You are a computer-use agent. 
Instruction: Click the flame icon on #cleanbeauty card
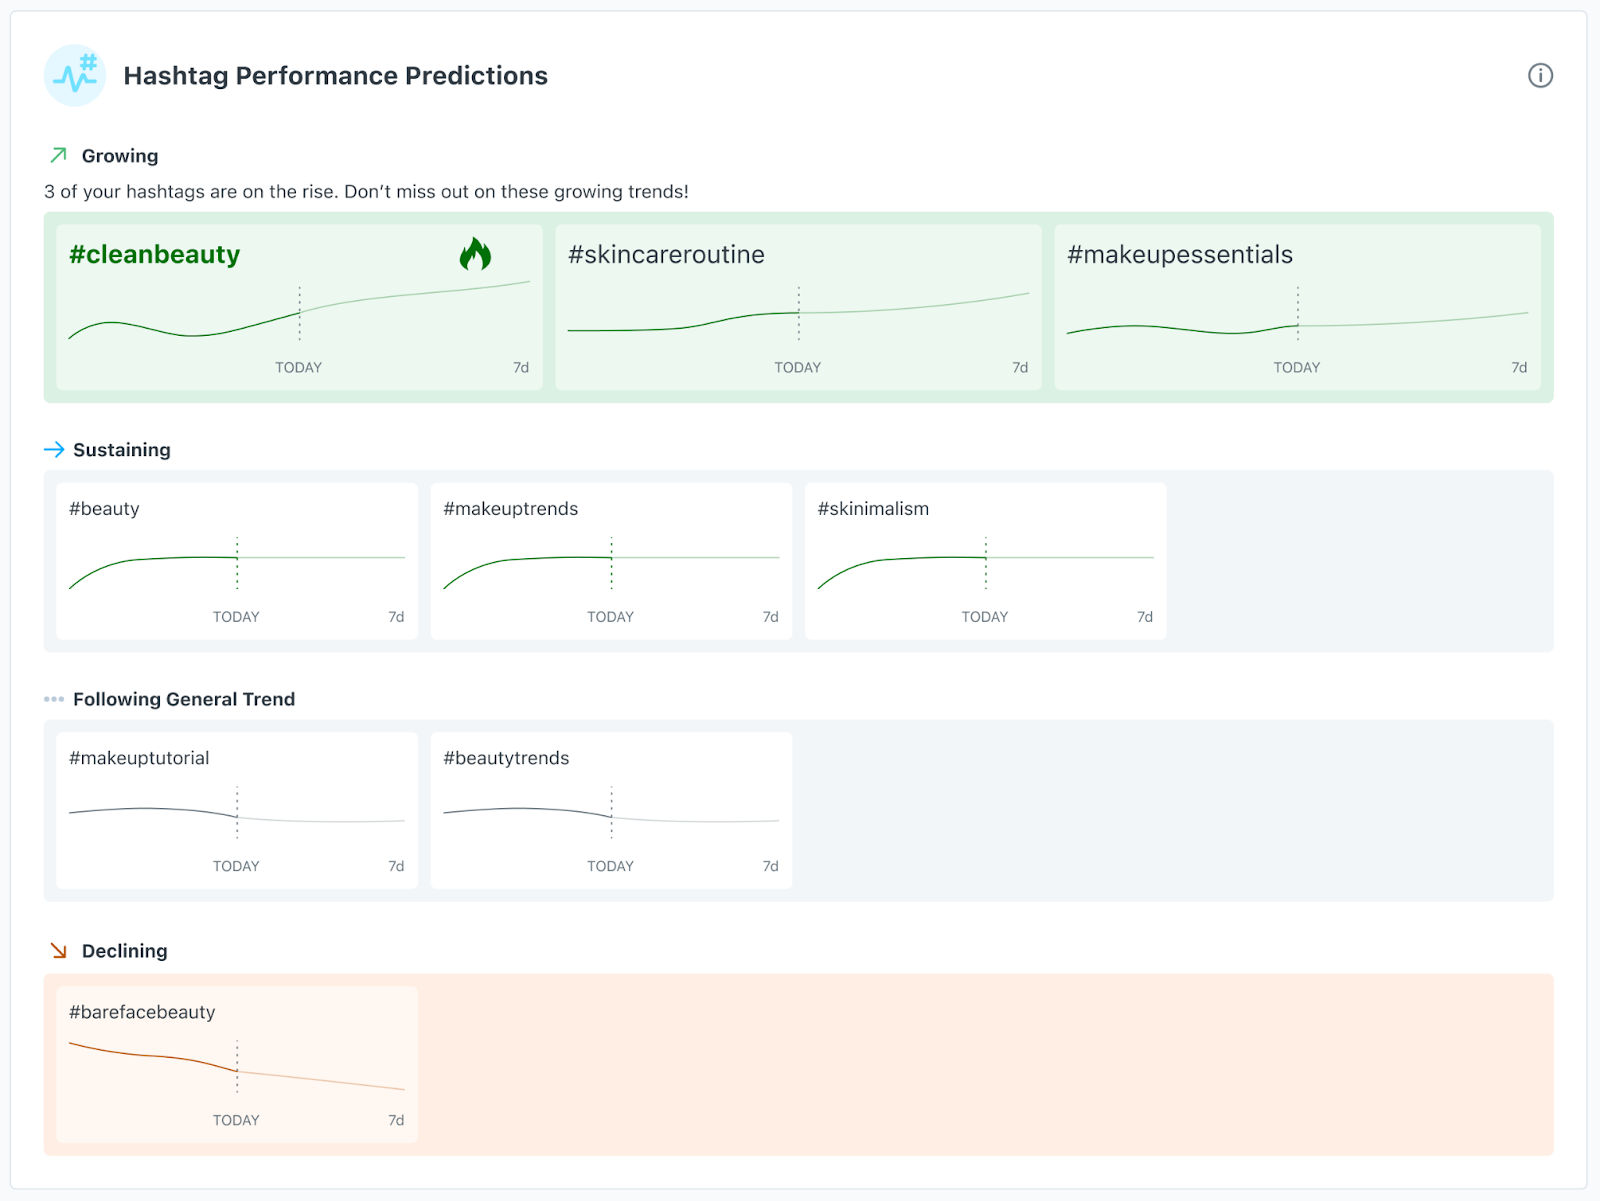pyautogui.click(x=475, y=254)
